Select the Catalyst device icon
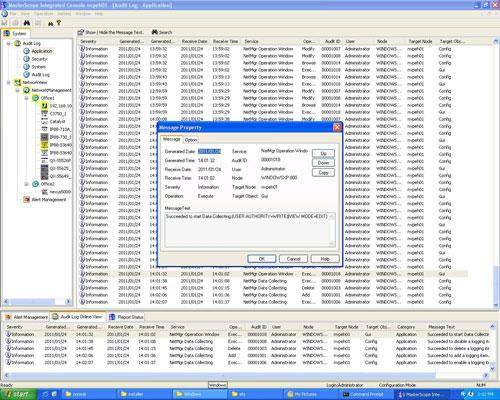This screenshot has width=500, height=400. pyautogui.click(x=44, y=121)
